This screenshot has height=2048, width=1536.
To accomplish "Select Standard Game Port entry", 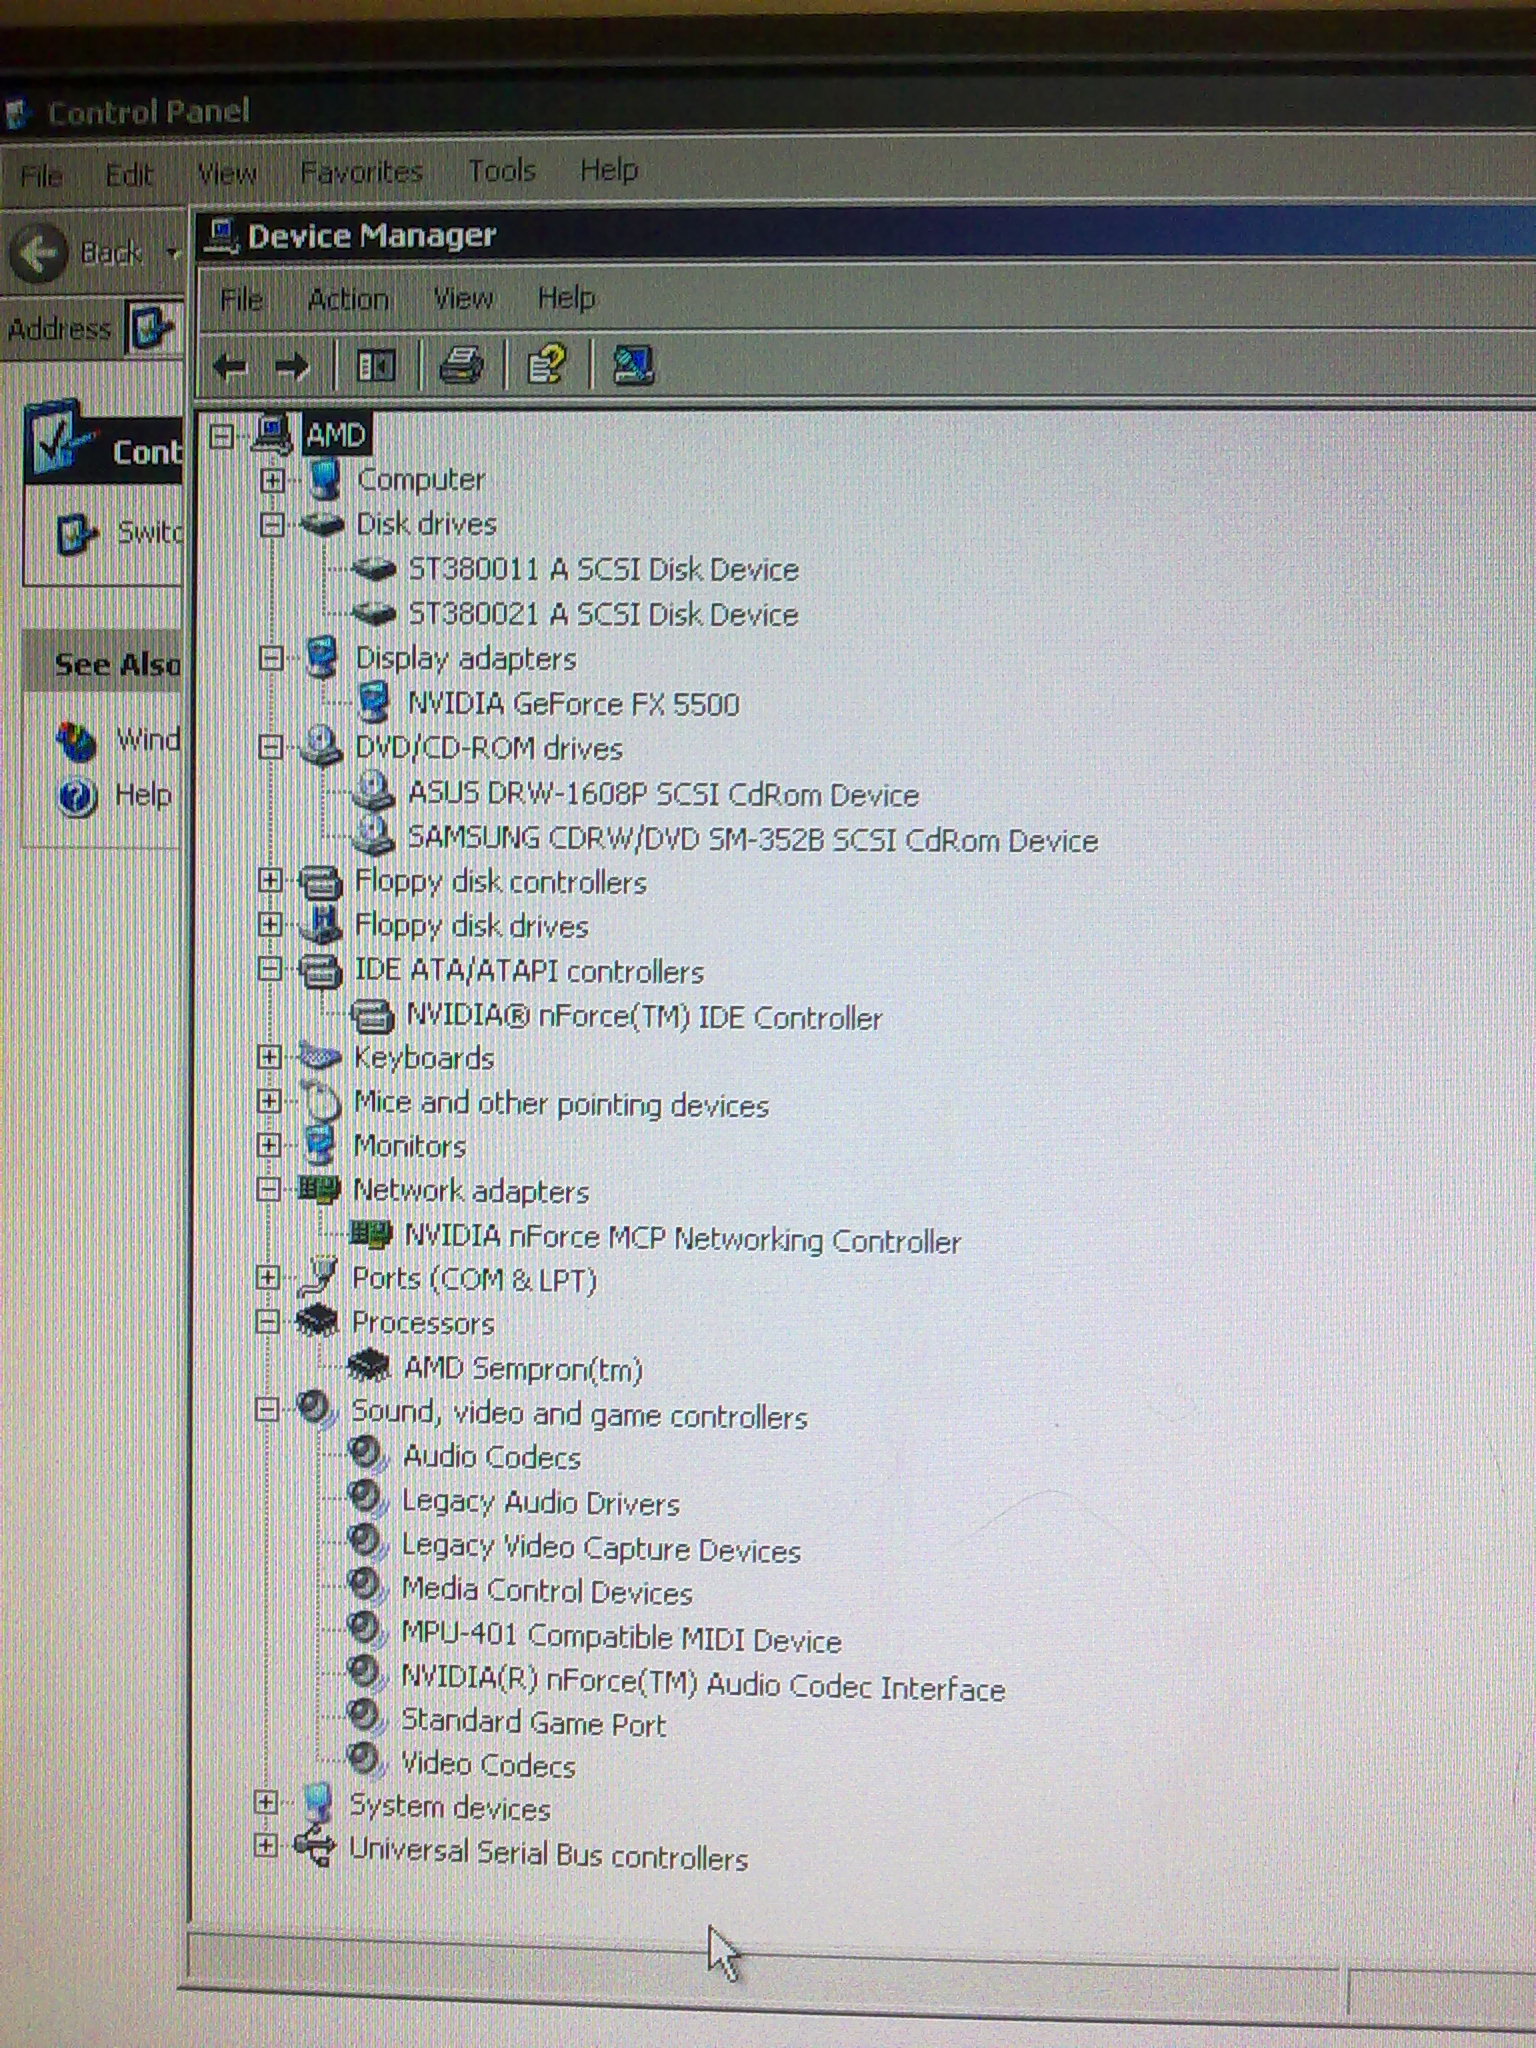I will pyautogui.click(x=533, y=1722).
